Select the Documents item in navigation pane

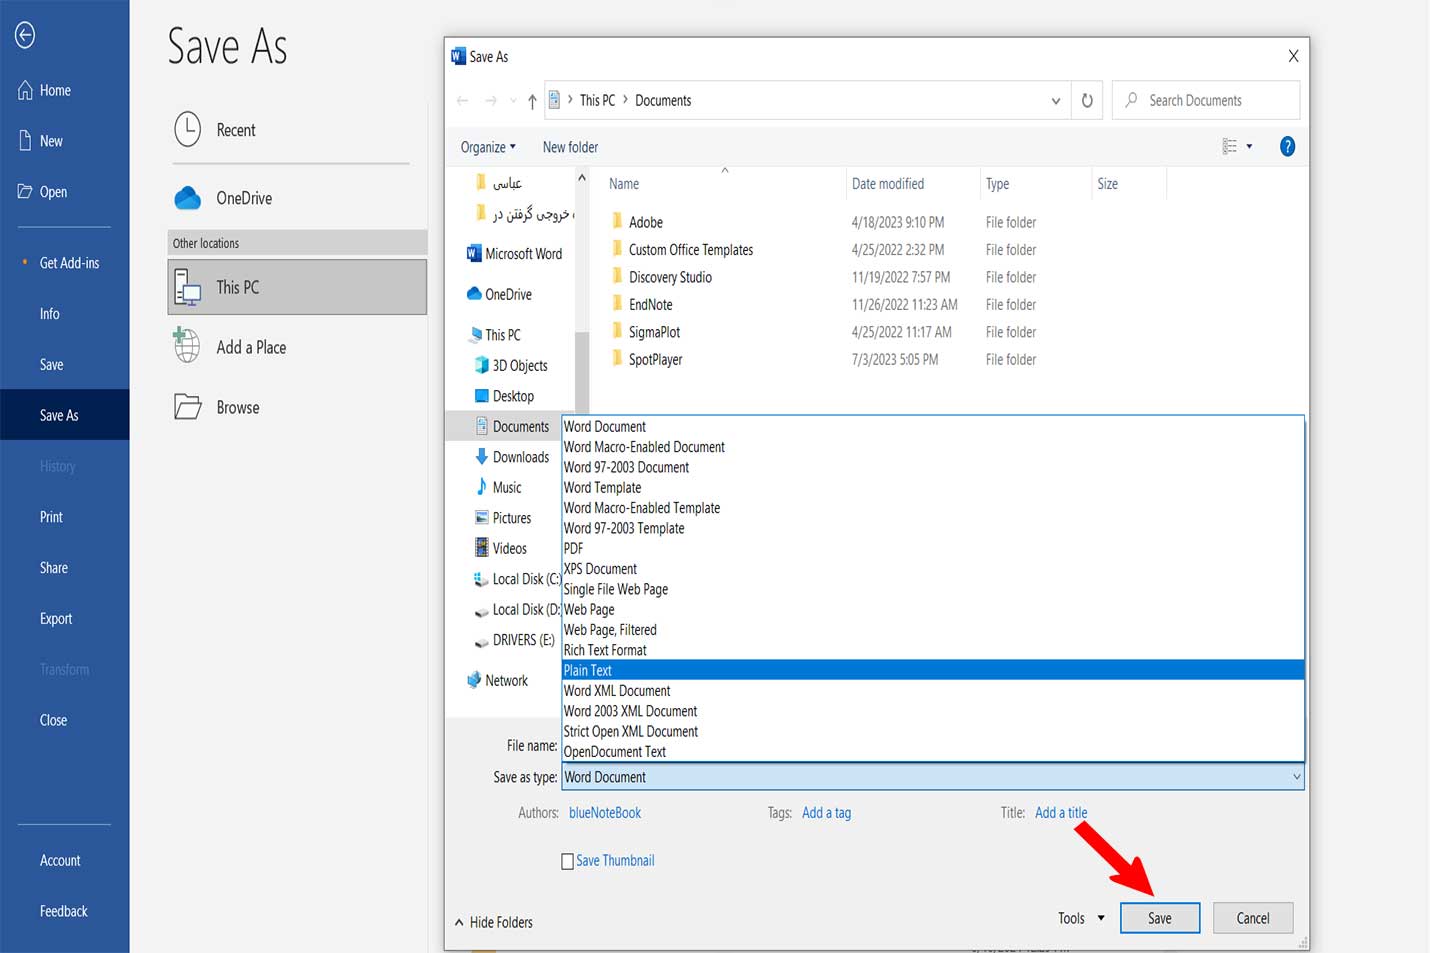pyautogui.click(x=511, y=426)
